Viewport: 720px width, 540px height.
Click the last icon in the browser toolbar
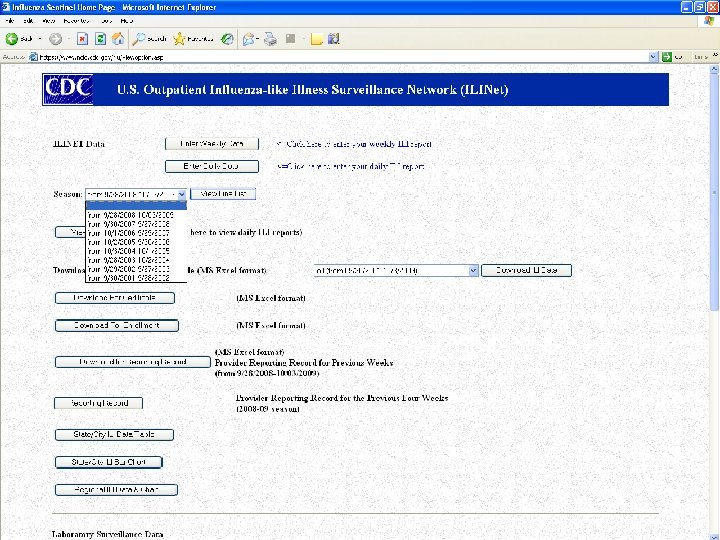point(334,39)
